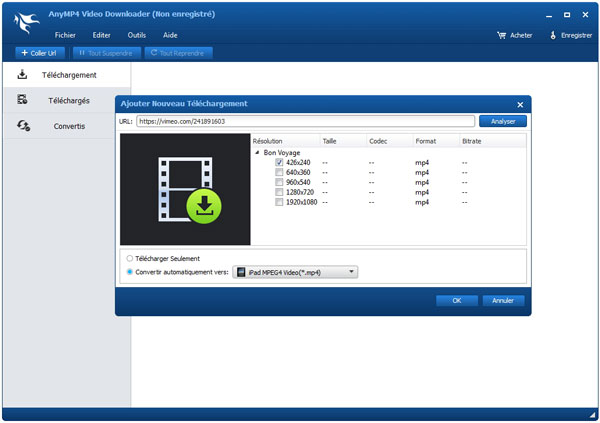Click the Analyser button
Viewport: 600px width, 423px height.
pyautogui.click(x=502, y=121)
